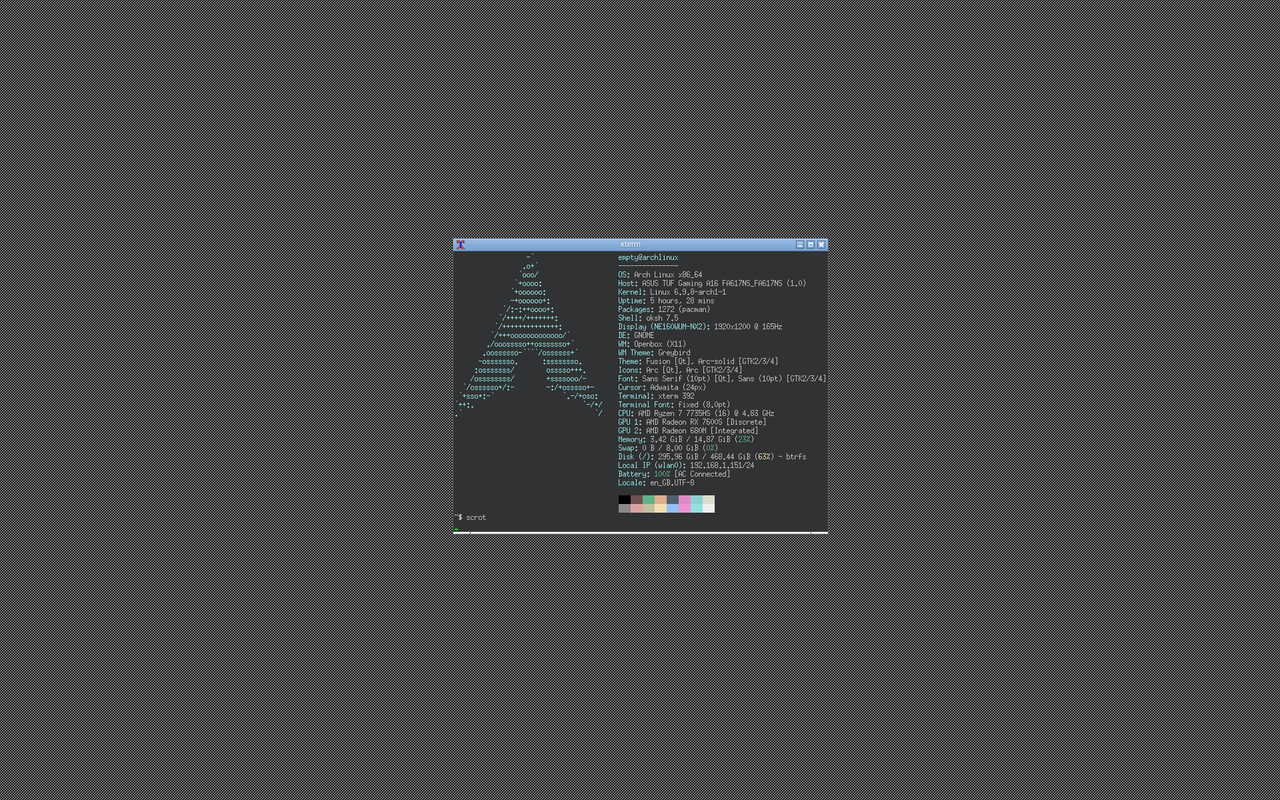Click the pale yellow block in bottom row
This screenshot has width=1280, height=800.
[661, 508]
